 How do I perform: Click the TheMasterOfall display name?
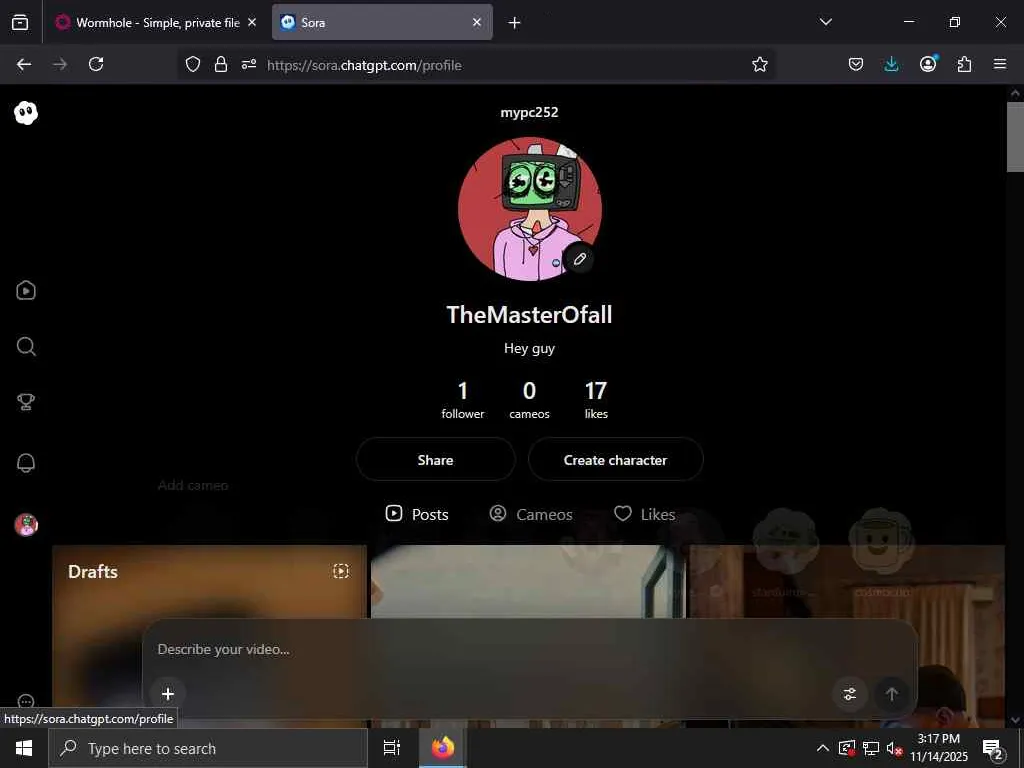point(530,315)
